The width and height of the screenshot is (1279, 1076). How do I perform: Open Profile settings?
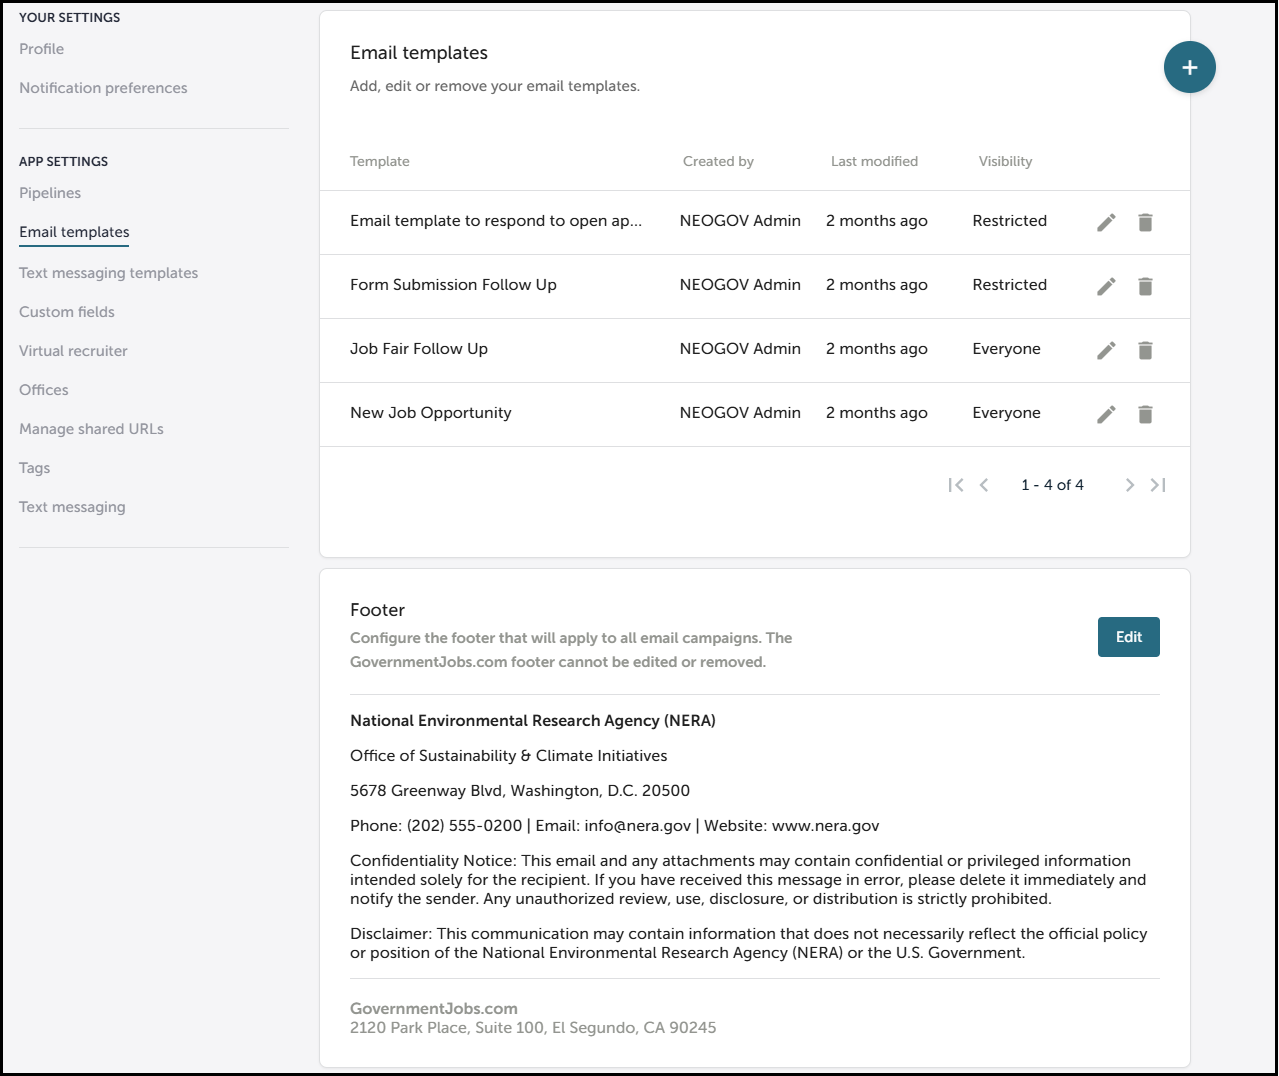click(x=41, y=49)
